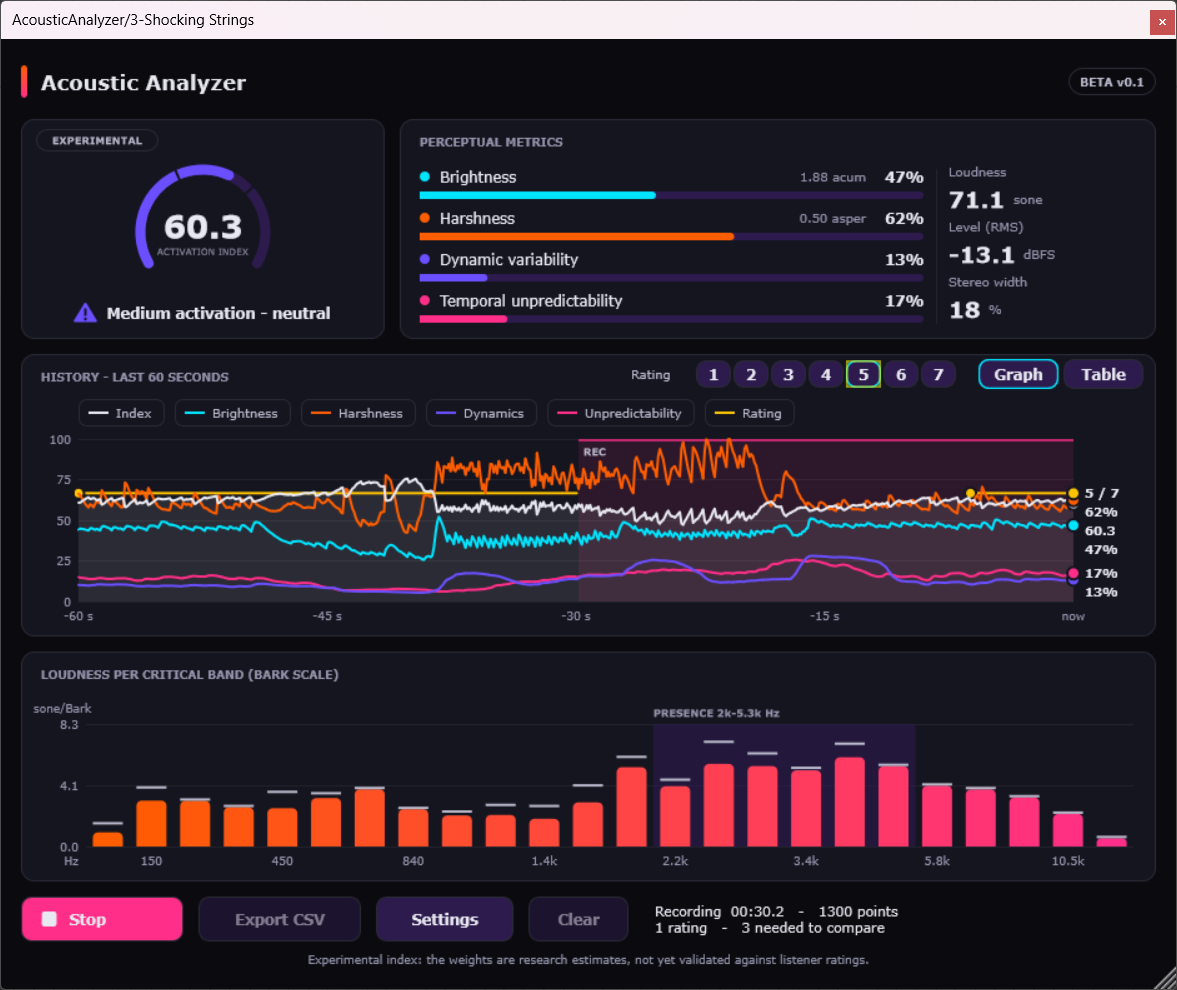
Task: Click the Harshness progress bar
Action: [671, 237]
